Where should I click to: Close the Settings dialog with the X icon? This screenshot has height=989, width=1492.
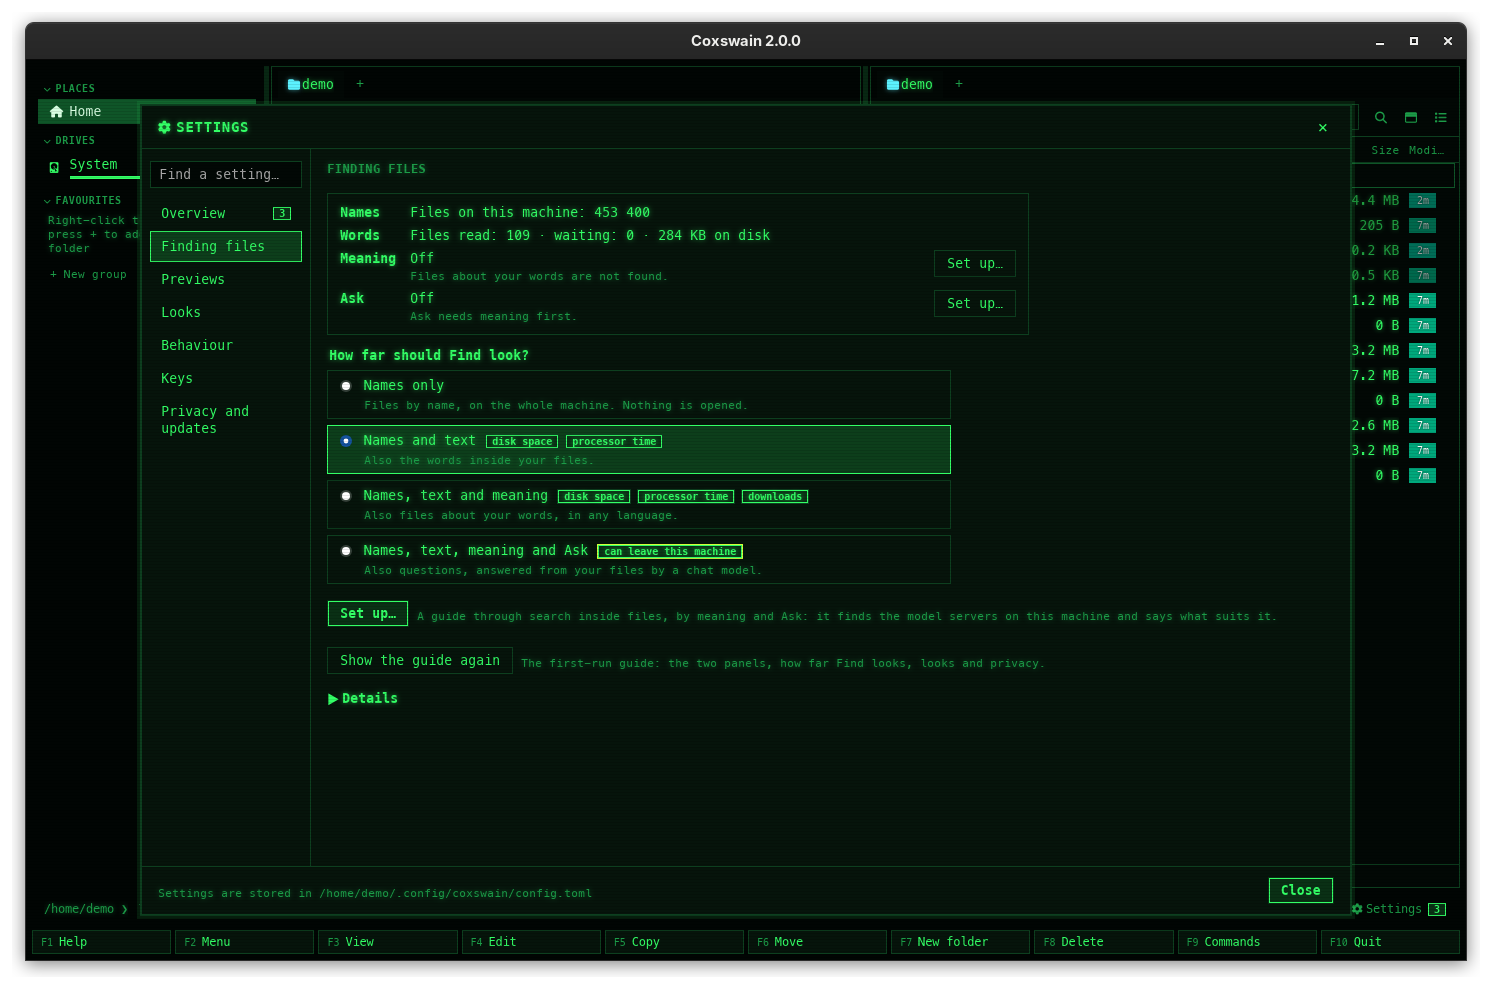(x=1323, y=128)
